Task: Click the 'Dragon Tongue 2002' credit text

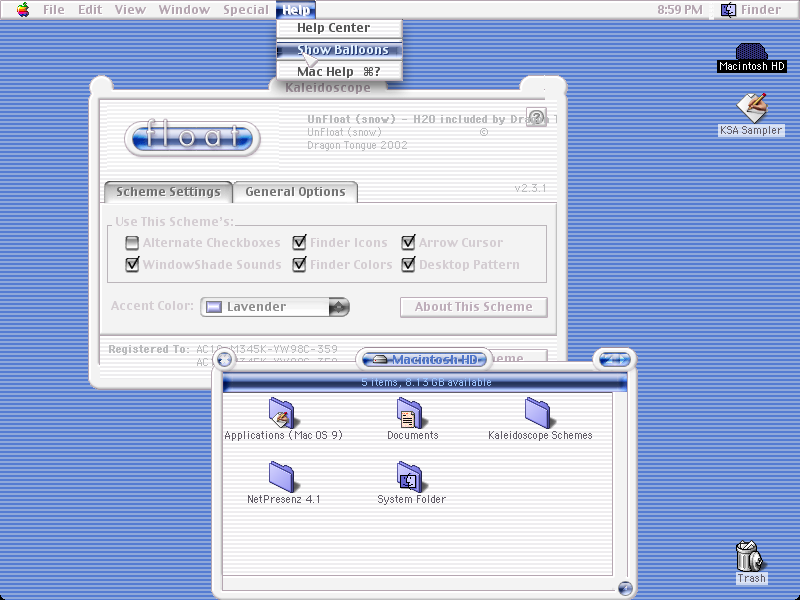Action: [x=357, y=145]
